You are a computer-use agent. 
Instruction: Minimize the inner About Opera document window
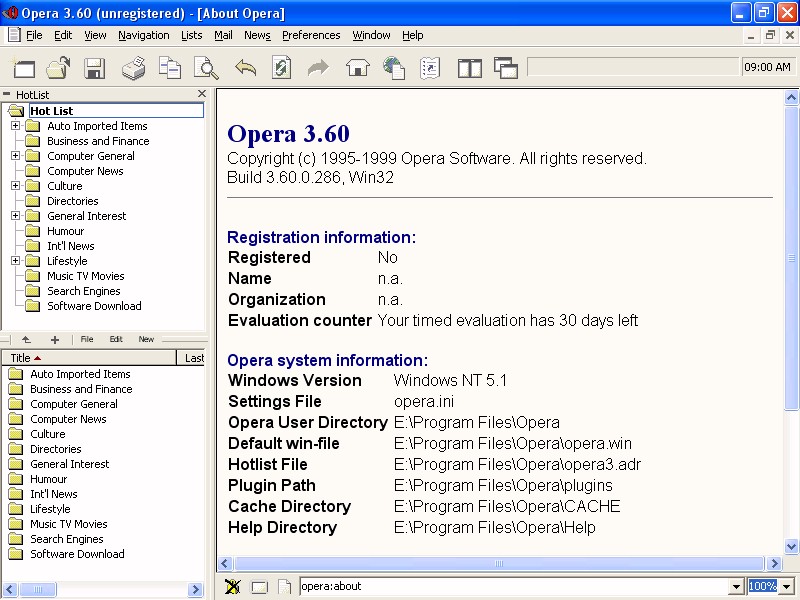click(751, 35)
